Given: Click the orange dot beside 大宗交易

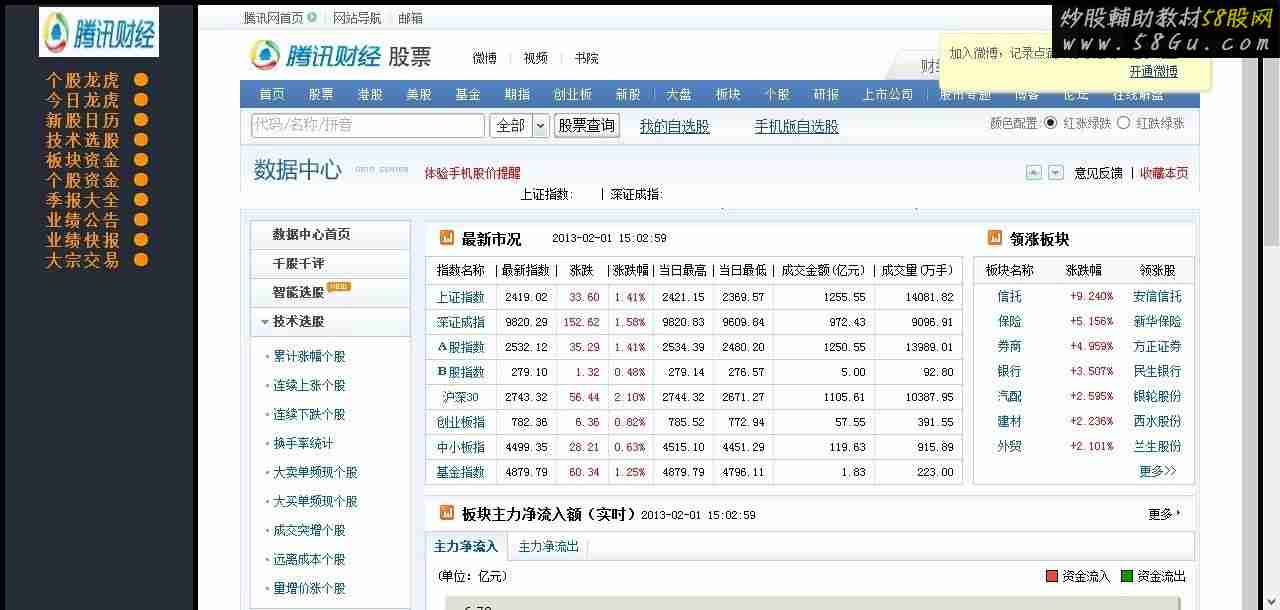Looking at the screenshot, I should point(141,260).
